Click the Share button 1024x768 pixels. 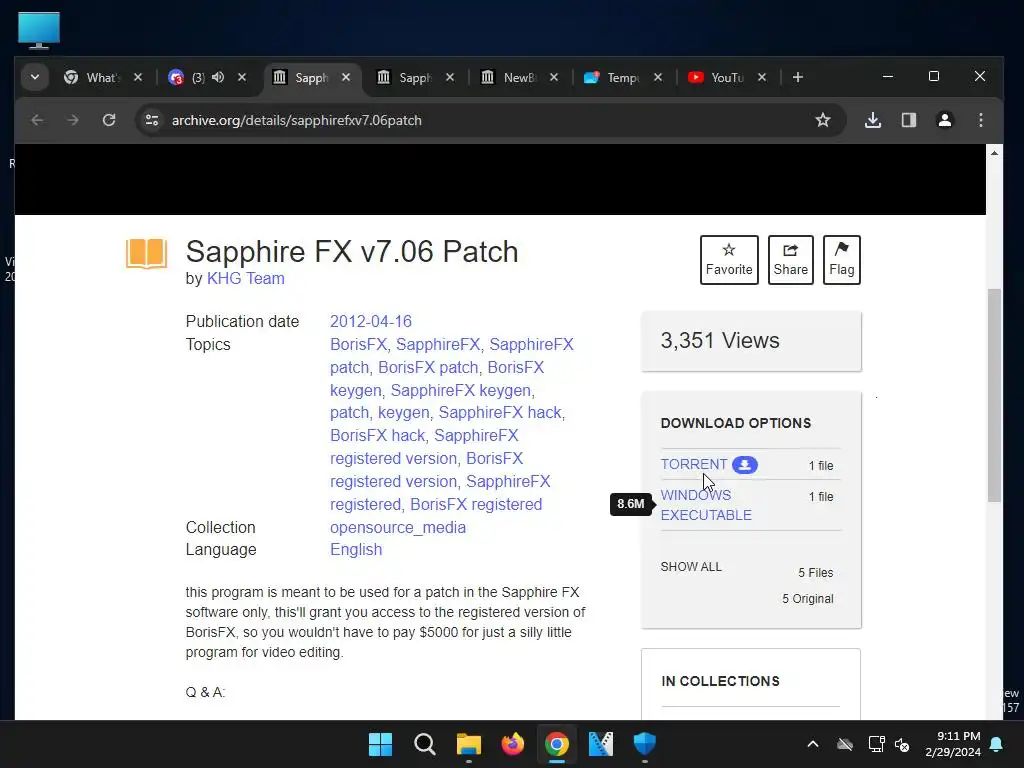click(790, 260)
